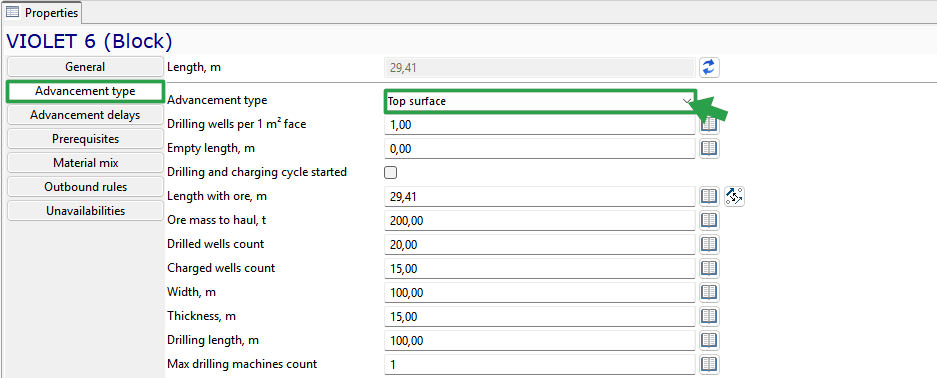Click the Length, m read-only field
This screenshot has height=378, width=937.
pos(540,67)
